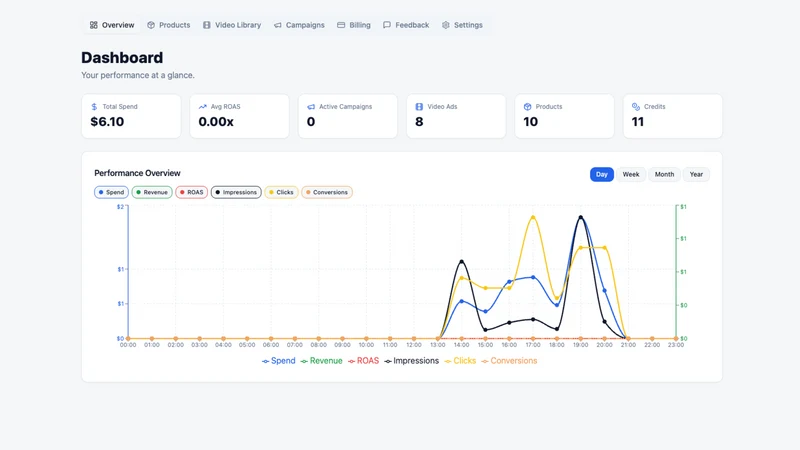Click the "00:00" x-axis label
Image resolution: width=800 pixels, height=450 pixels.
pos(128,345)
